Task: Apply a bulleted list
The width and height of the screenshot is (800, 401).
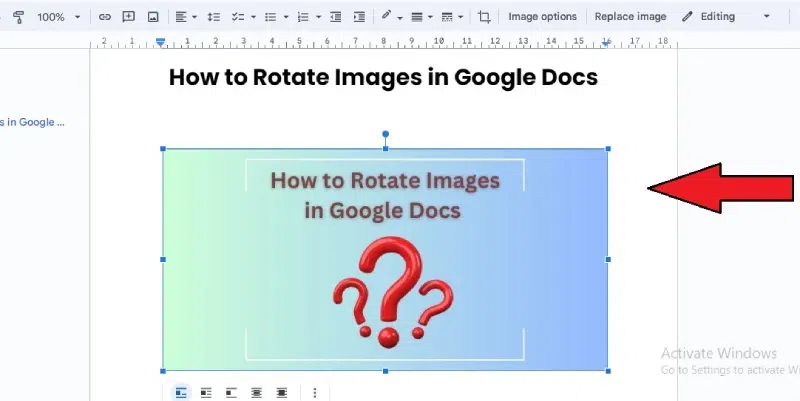Action: 270,17
